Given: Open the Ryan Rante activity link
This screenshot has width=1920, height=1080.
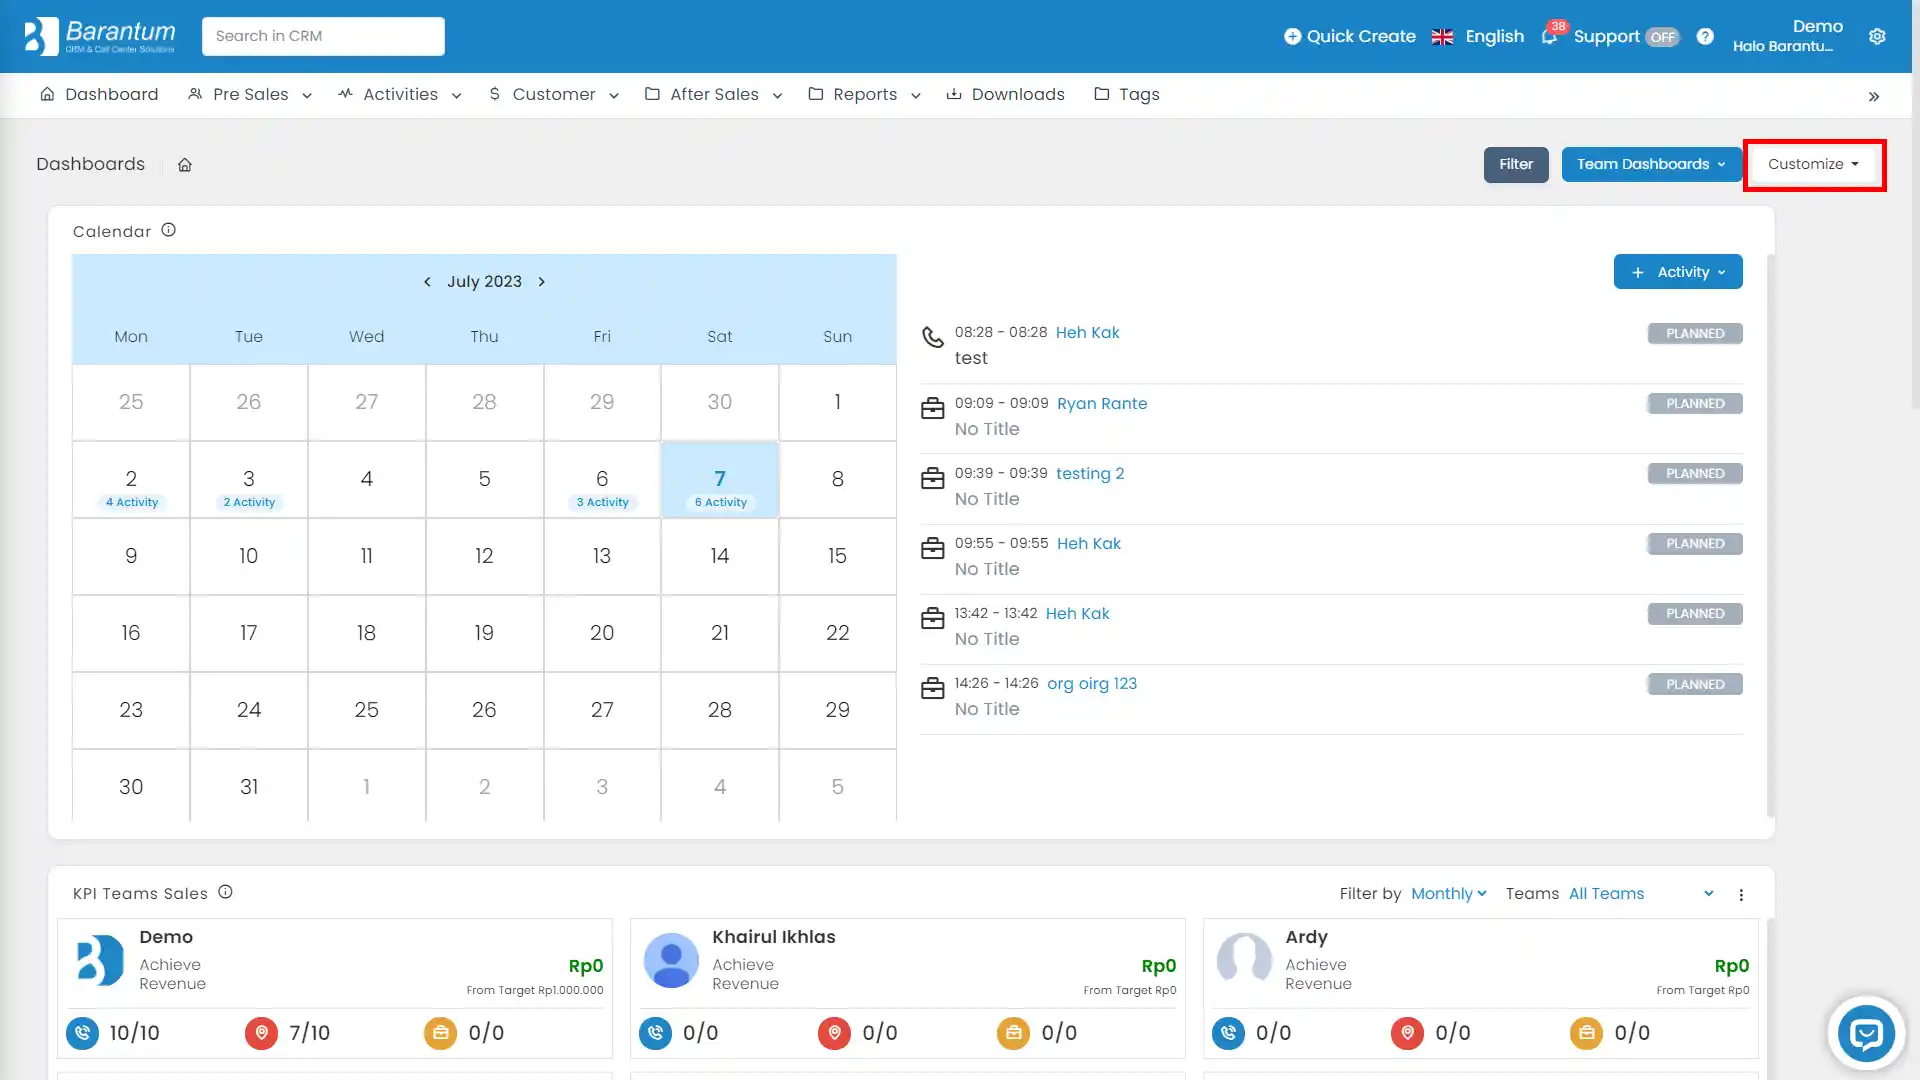Looking at the screenshot, I should click(1101, 403).
